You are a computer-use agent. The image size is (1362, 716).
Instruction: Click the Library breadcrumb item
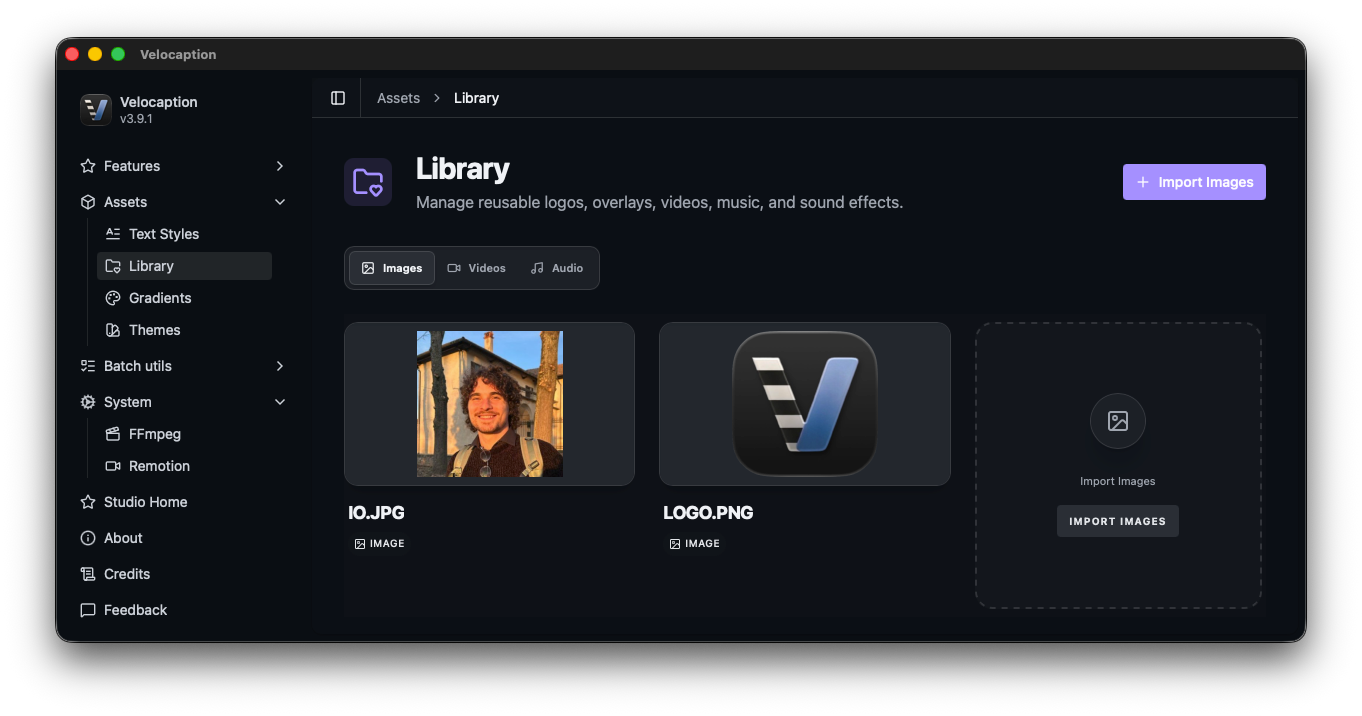(x=476, y=98)
